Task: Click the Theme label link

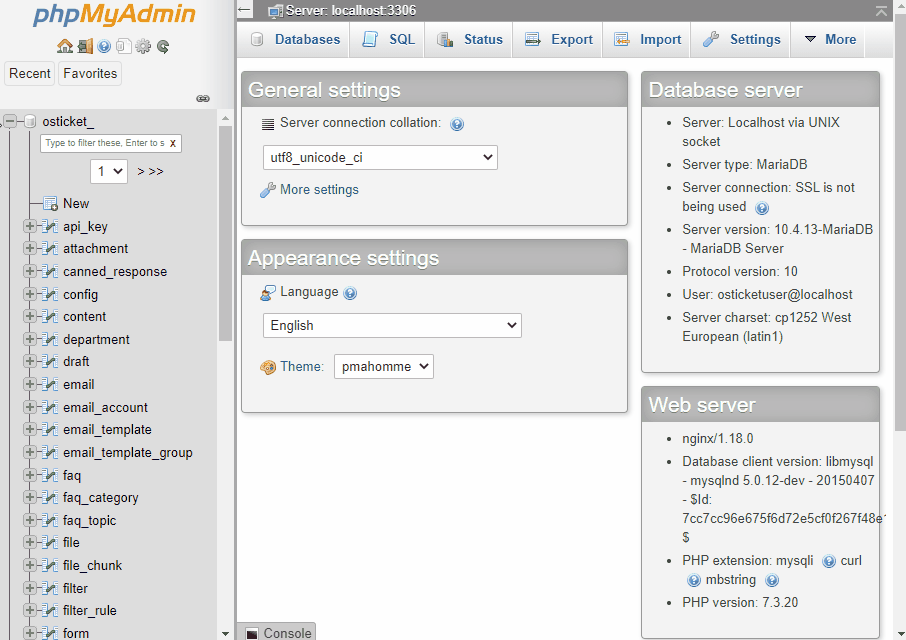Action: tap(302, 367)
